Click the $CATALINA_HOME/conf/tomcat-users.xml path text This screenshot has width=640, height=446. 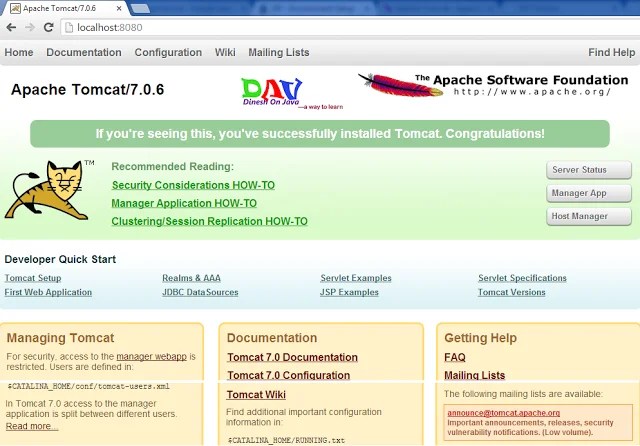89,386
